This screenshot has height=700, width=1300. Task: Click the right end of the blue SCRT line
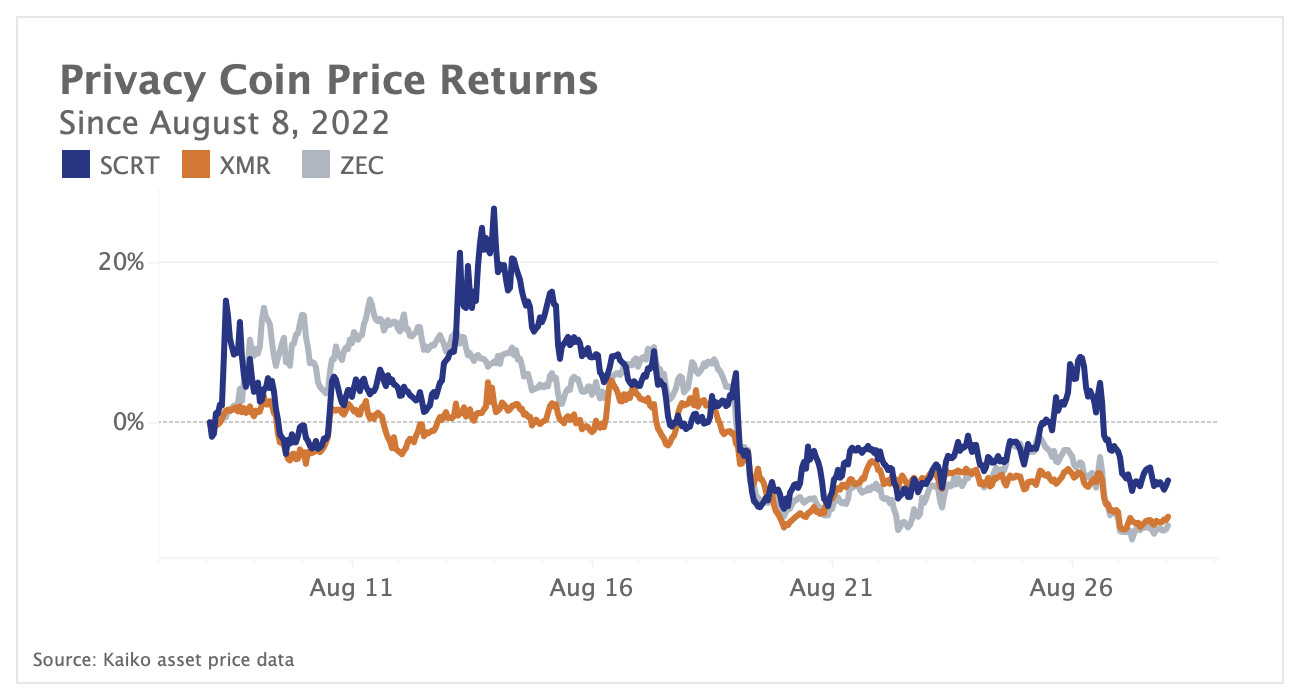point(1168,481)
